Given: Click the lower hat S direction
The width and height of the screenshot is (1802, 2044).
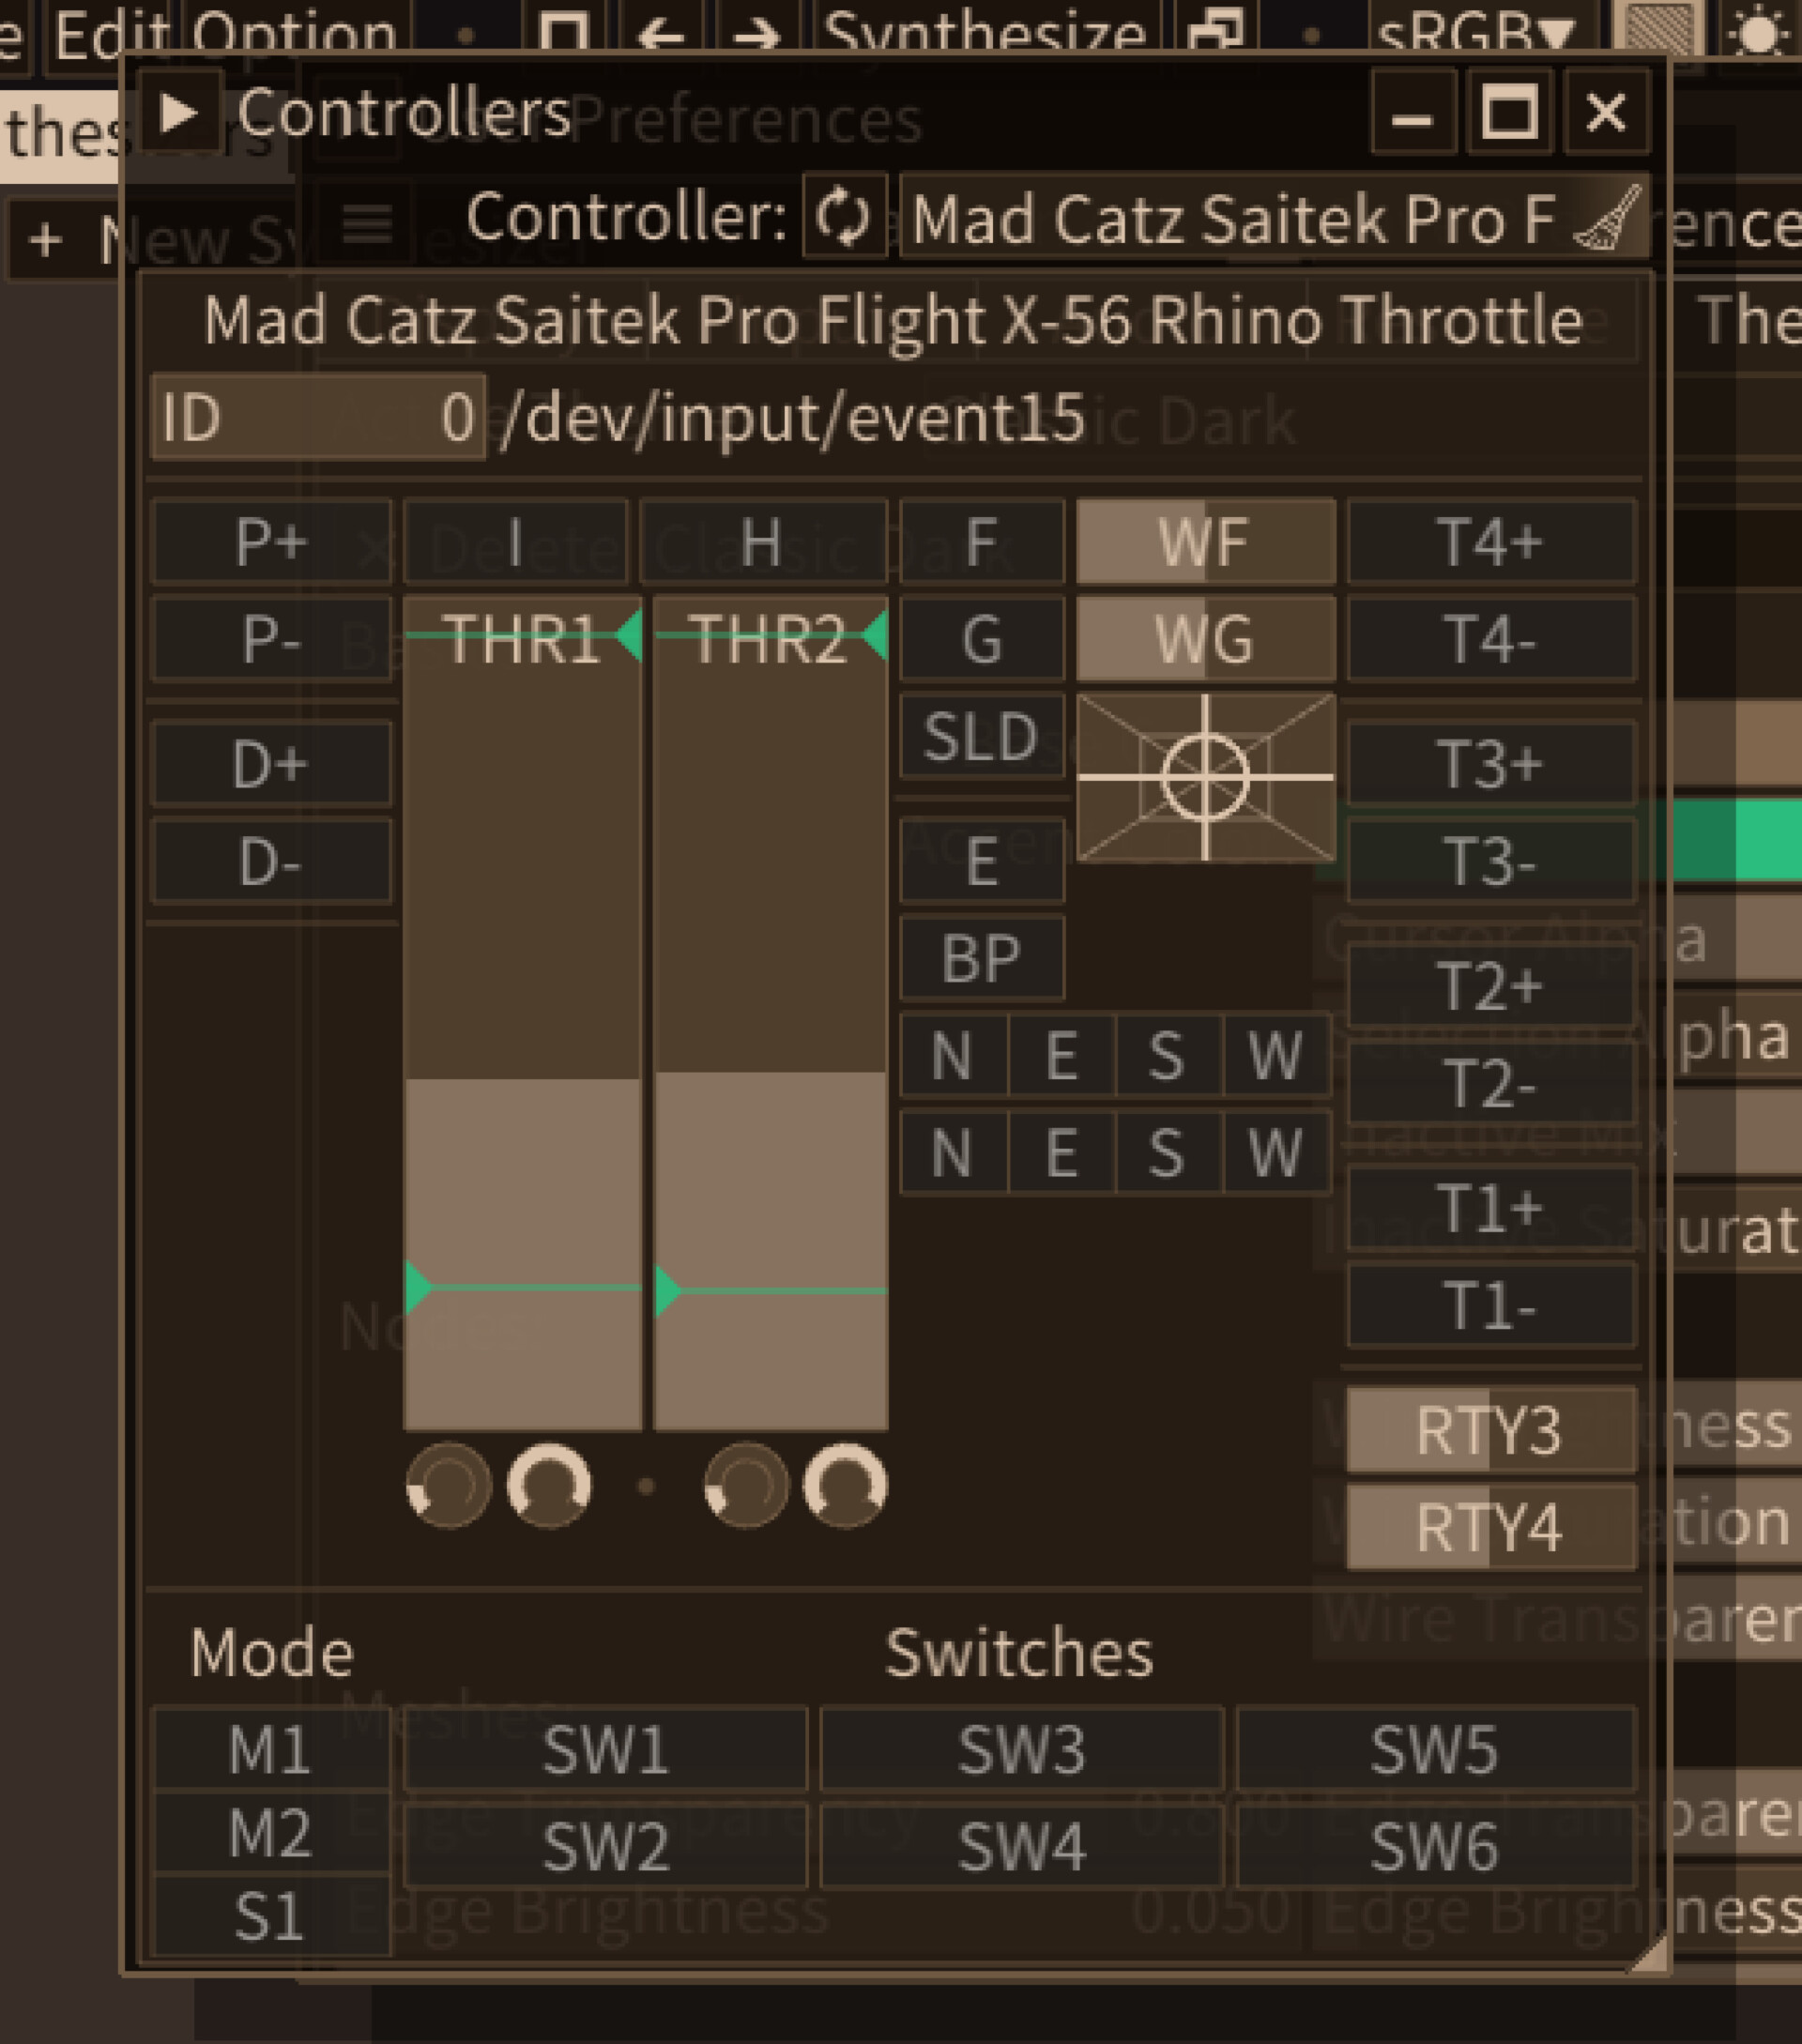Looking at the screenshot, I should 1168,1152.
